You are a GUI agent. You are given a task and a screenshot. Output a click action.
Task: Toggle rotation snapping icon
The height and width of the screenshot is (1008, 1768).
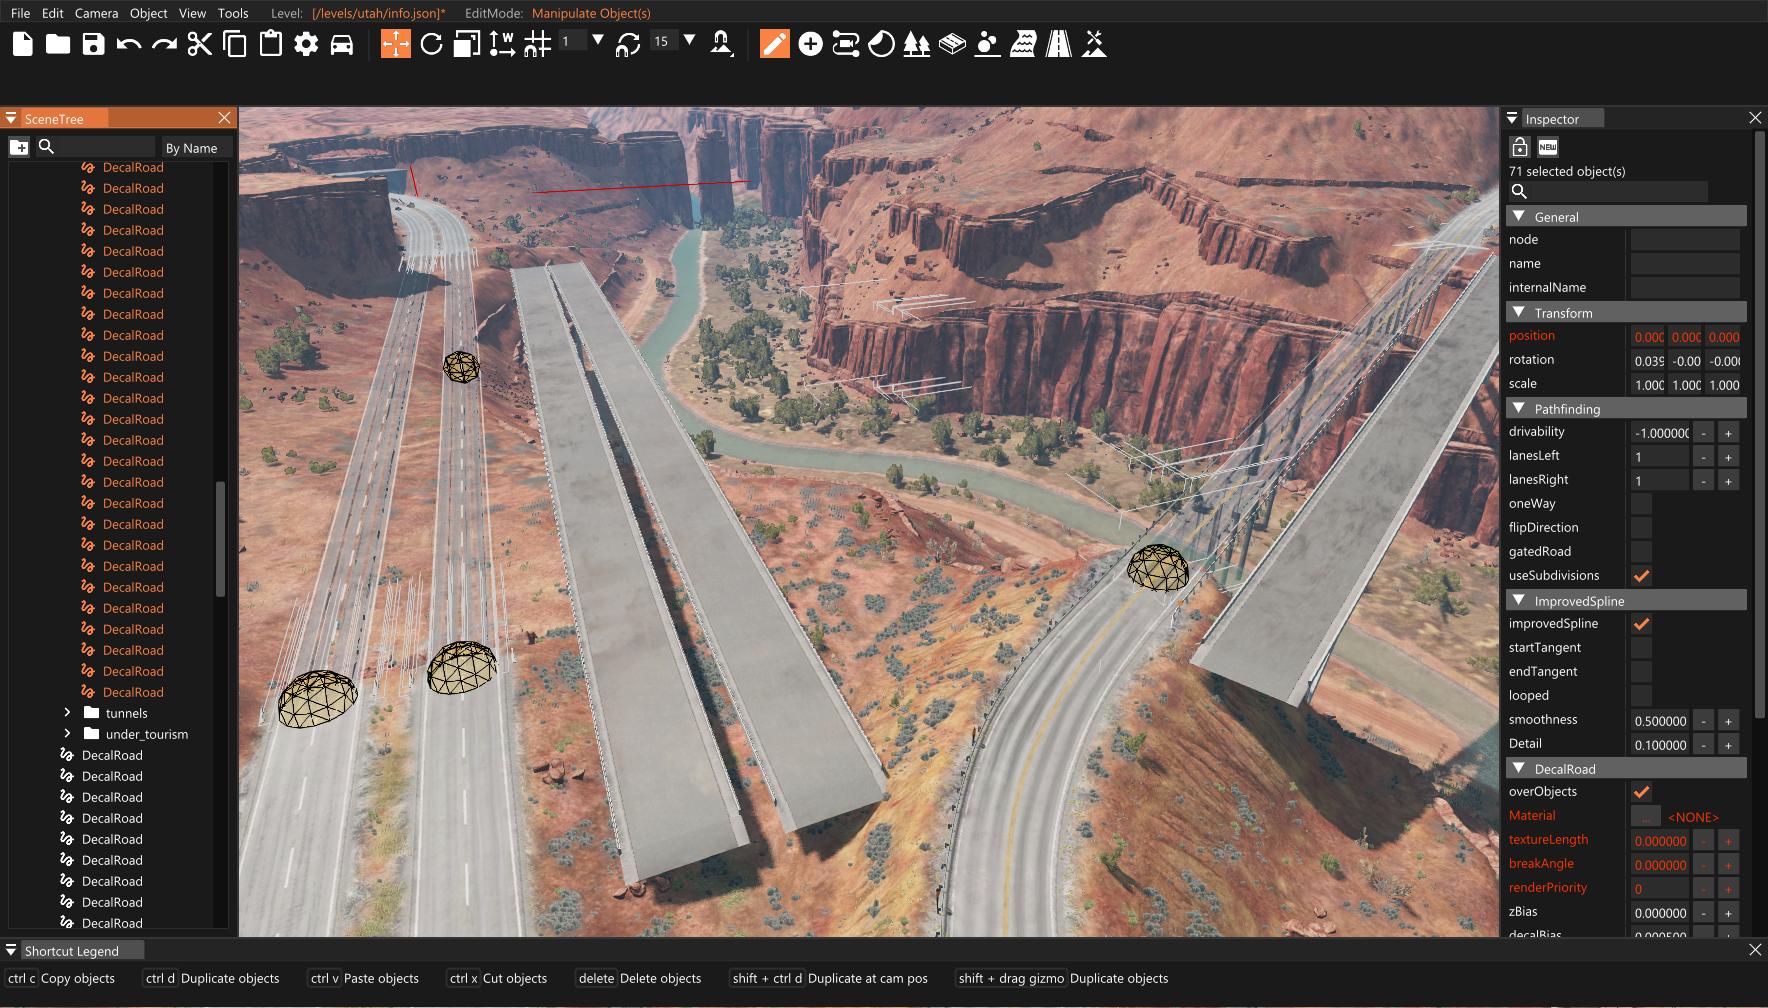[628, 44]
